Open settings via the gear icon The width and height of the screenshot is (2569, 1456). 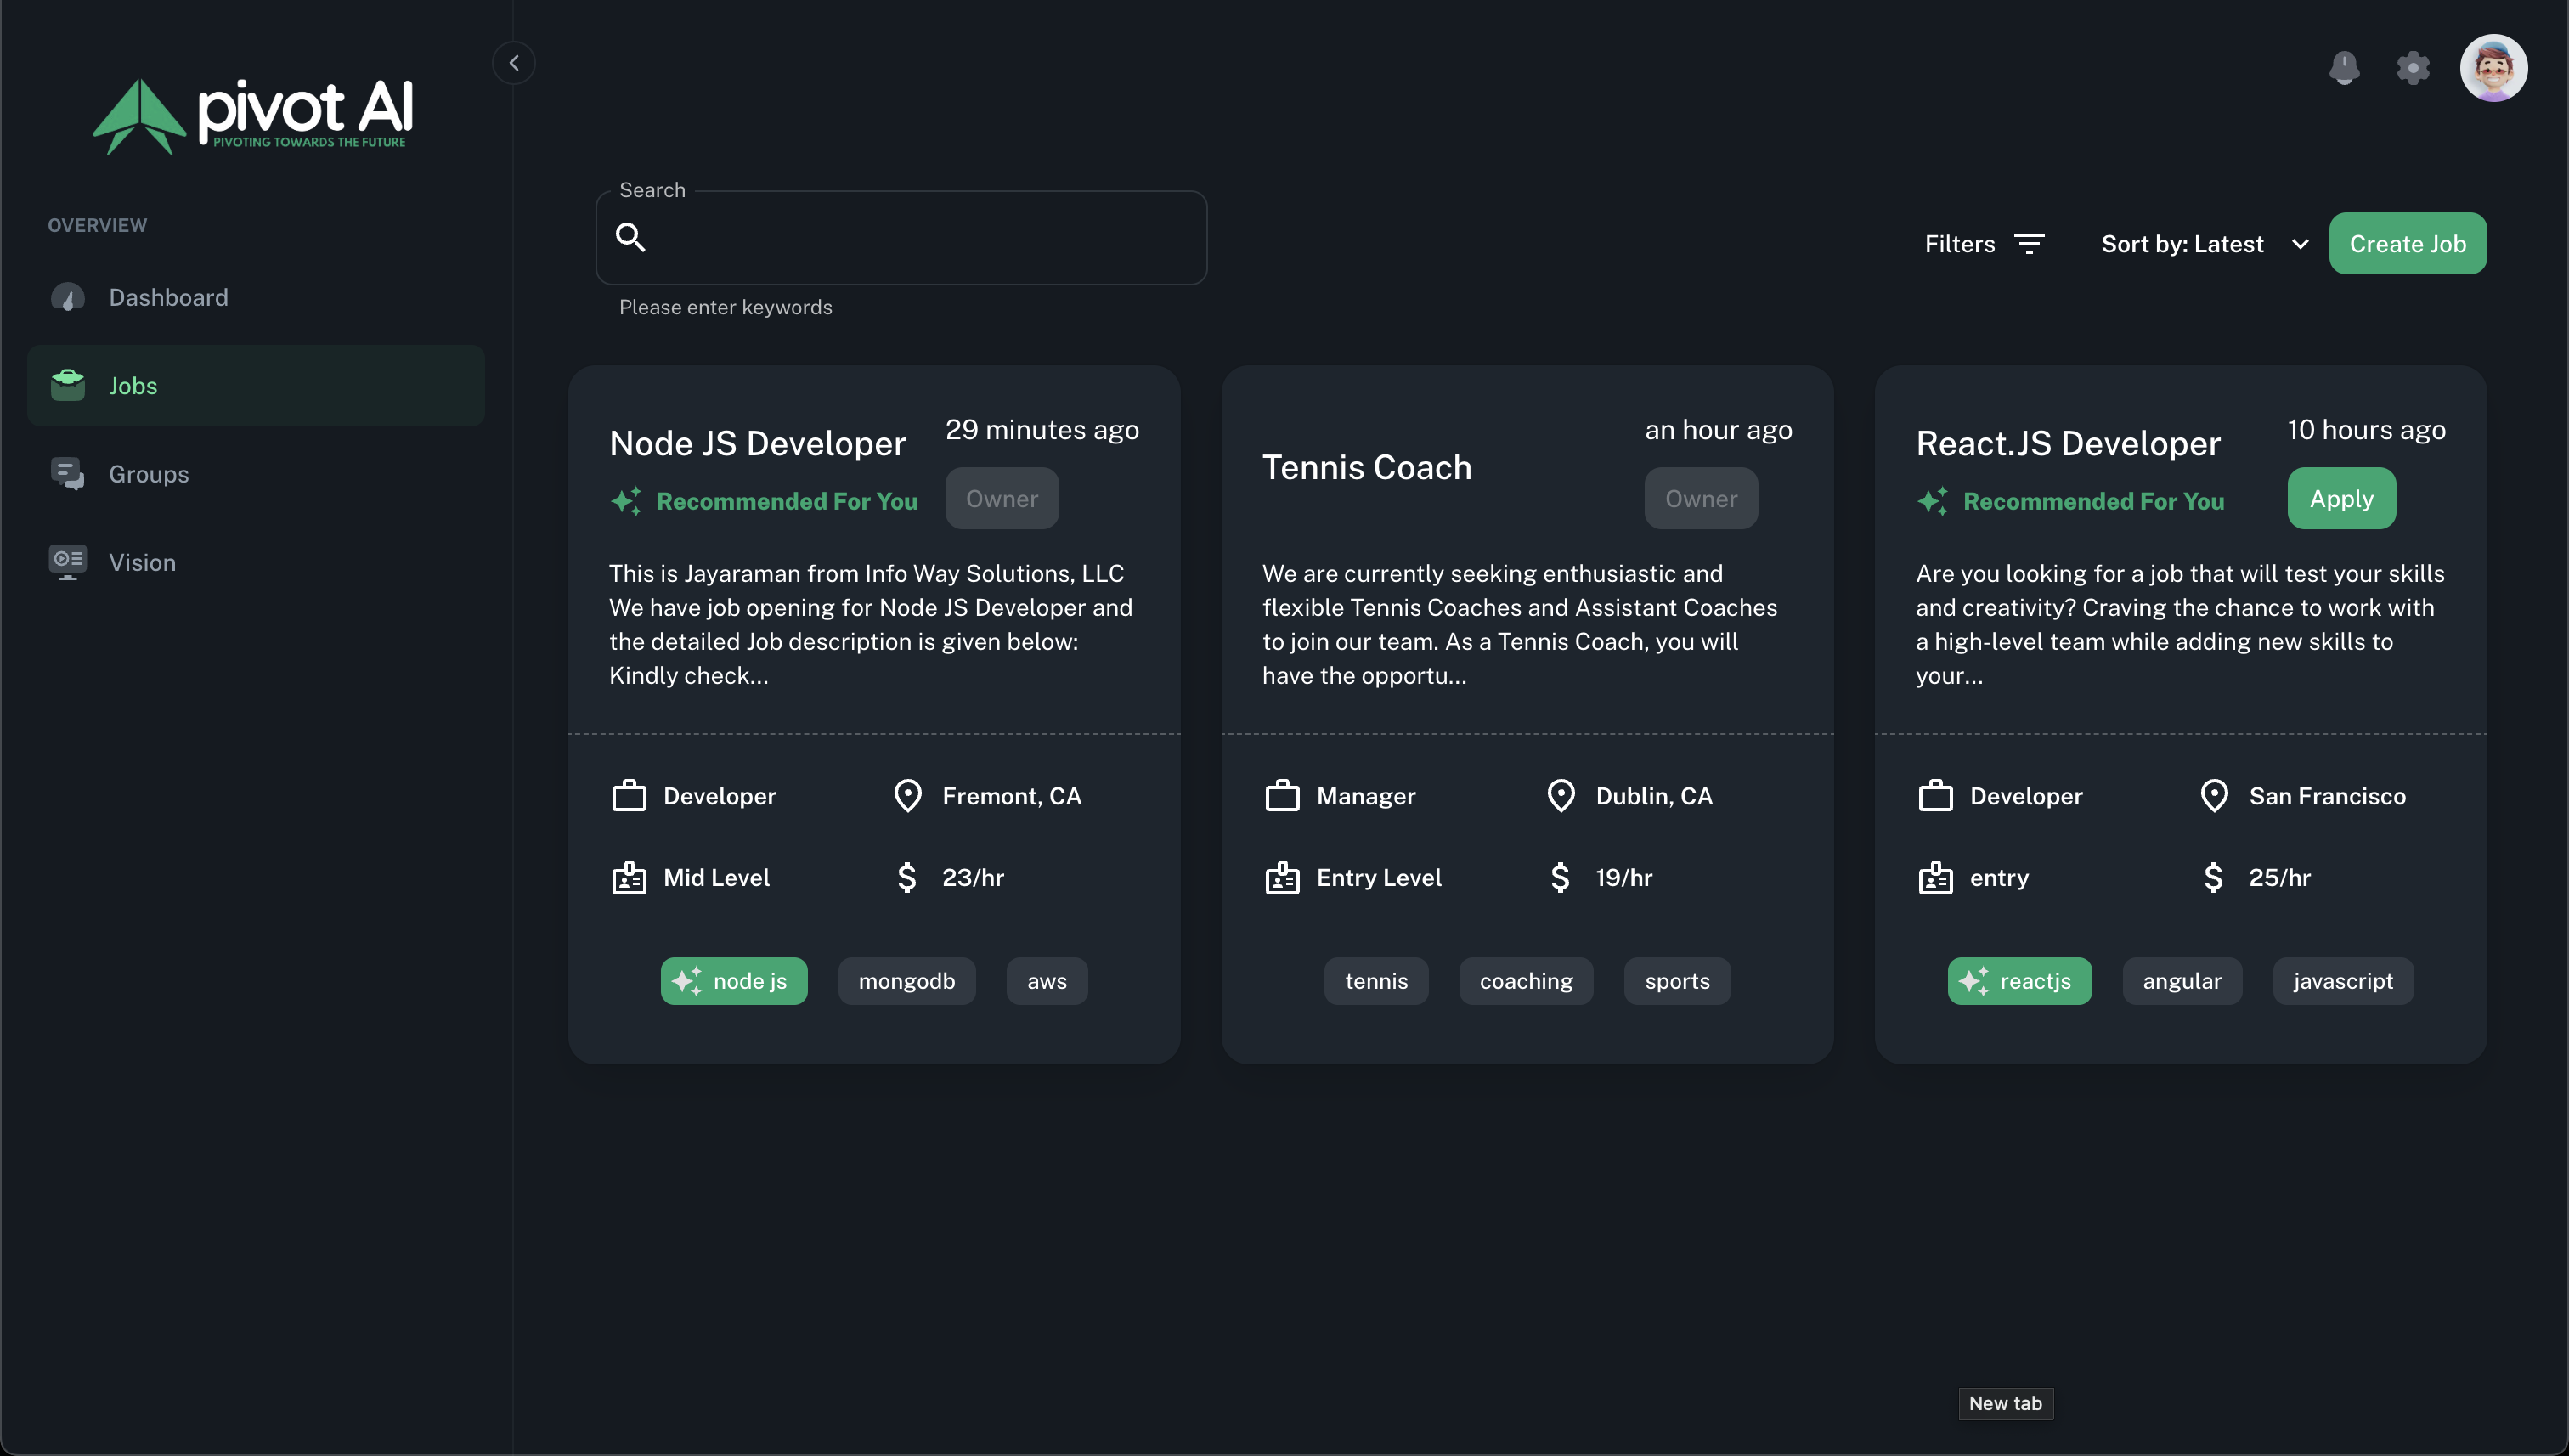click(2413, 68)
